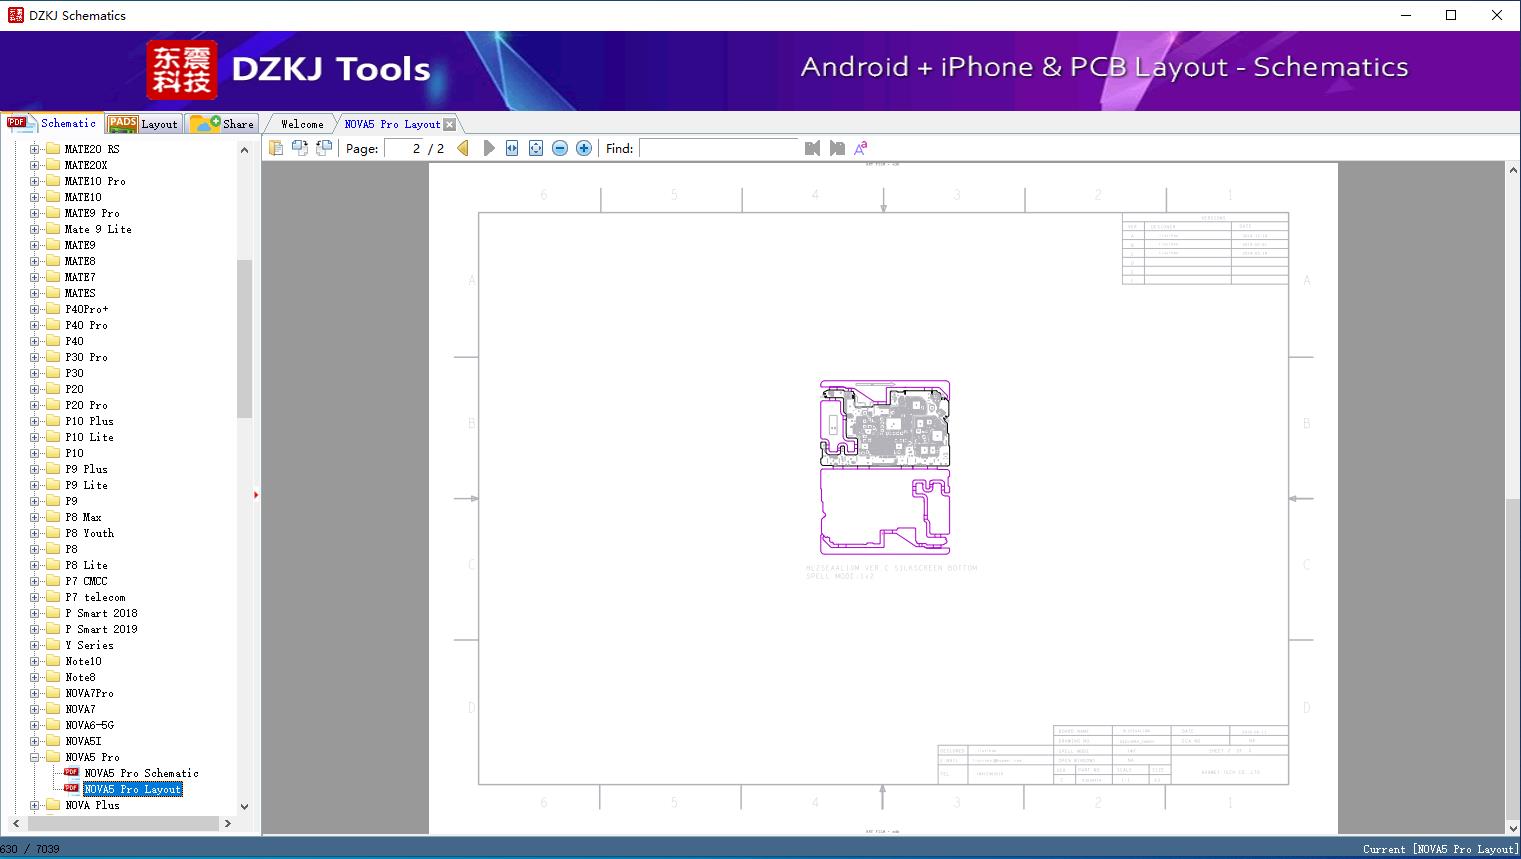Expand the Mate 9 Lite folder
Viewport: 1521px width, 859px height.
(x=35, y=229)
